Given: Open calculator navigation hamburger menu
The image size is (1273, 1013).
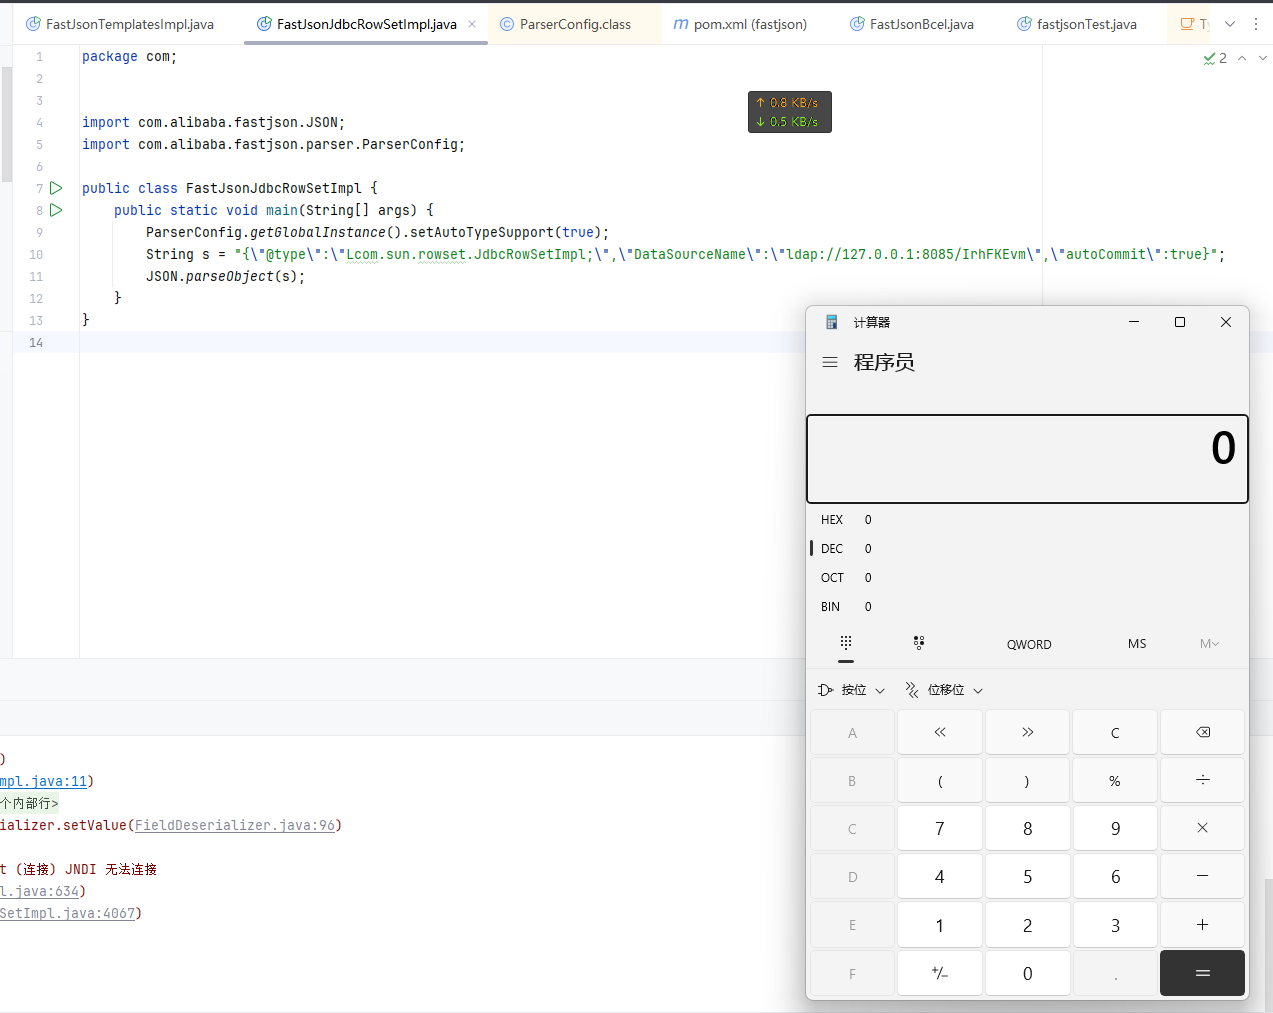Looking at the screenshot, I should click(830, 362).
